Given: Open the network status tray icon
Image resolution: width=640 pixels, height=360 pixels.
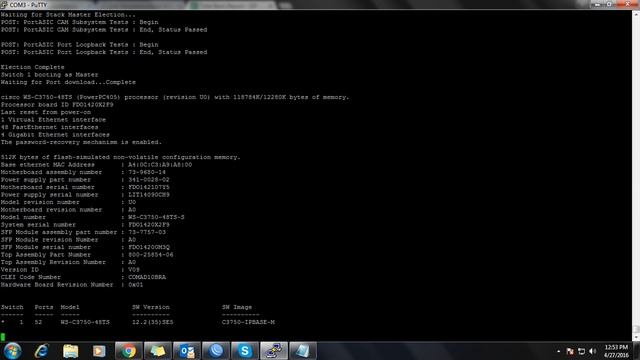Looking at the screenshot, I should (x=582, y=351).
